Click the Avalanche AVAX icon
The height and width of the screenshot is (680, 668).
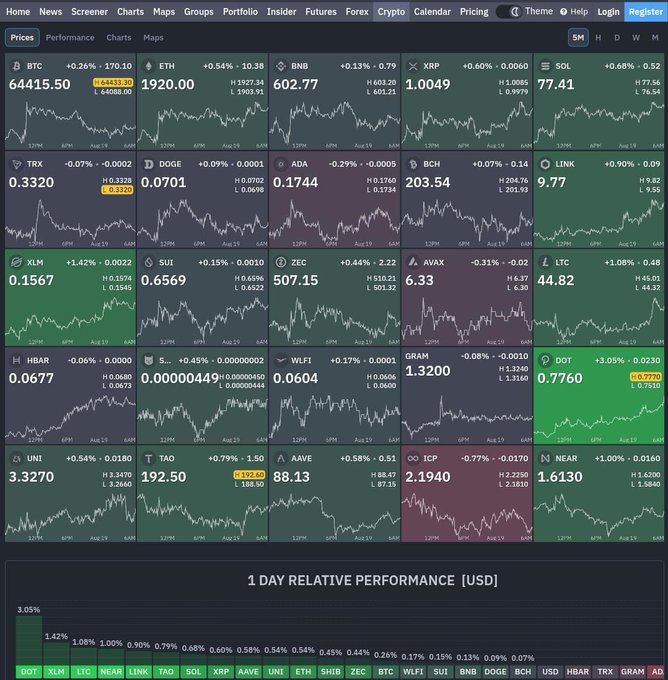click(413, 262)
